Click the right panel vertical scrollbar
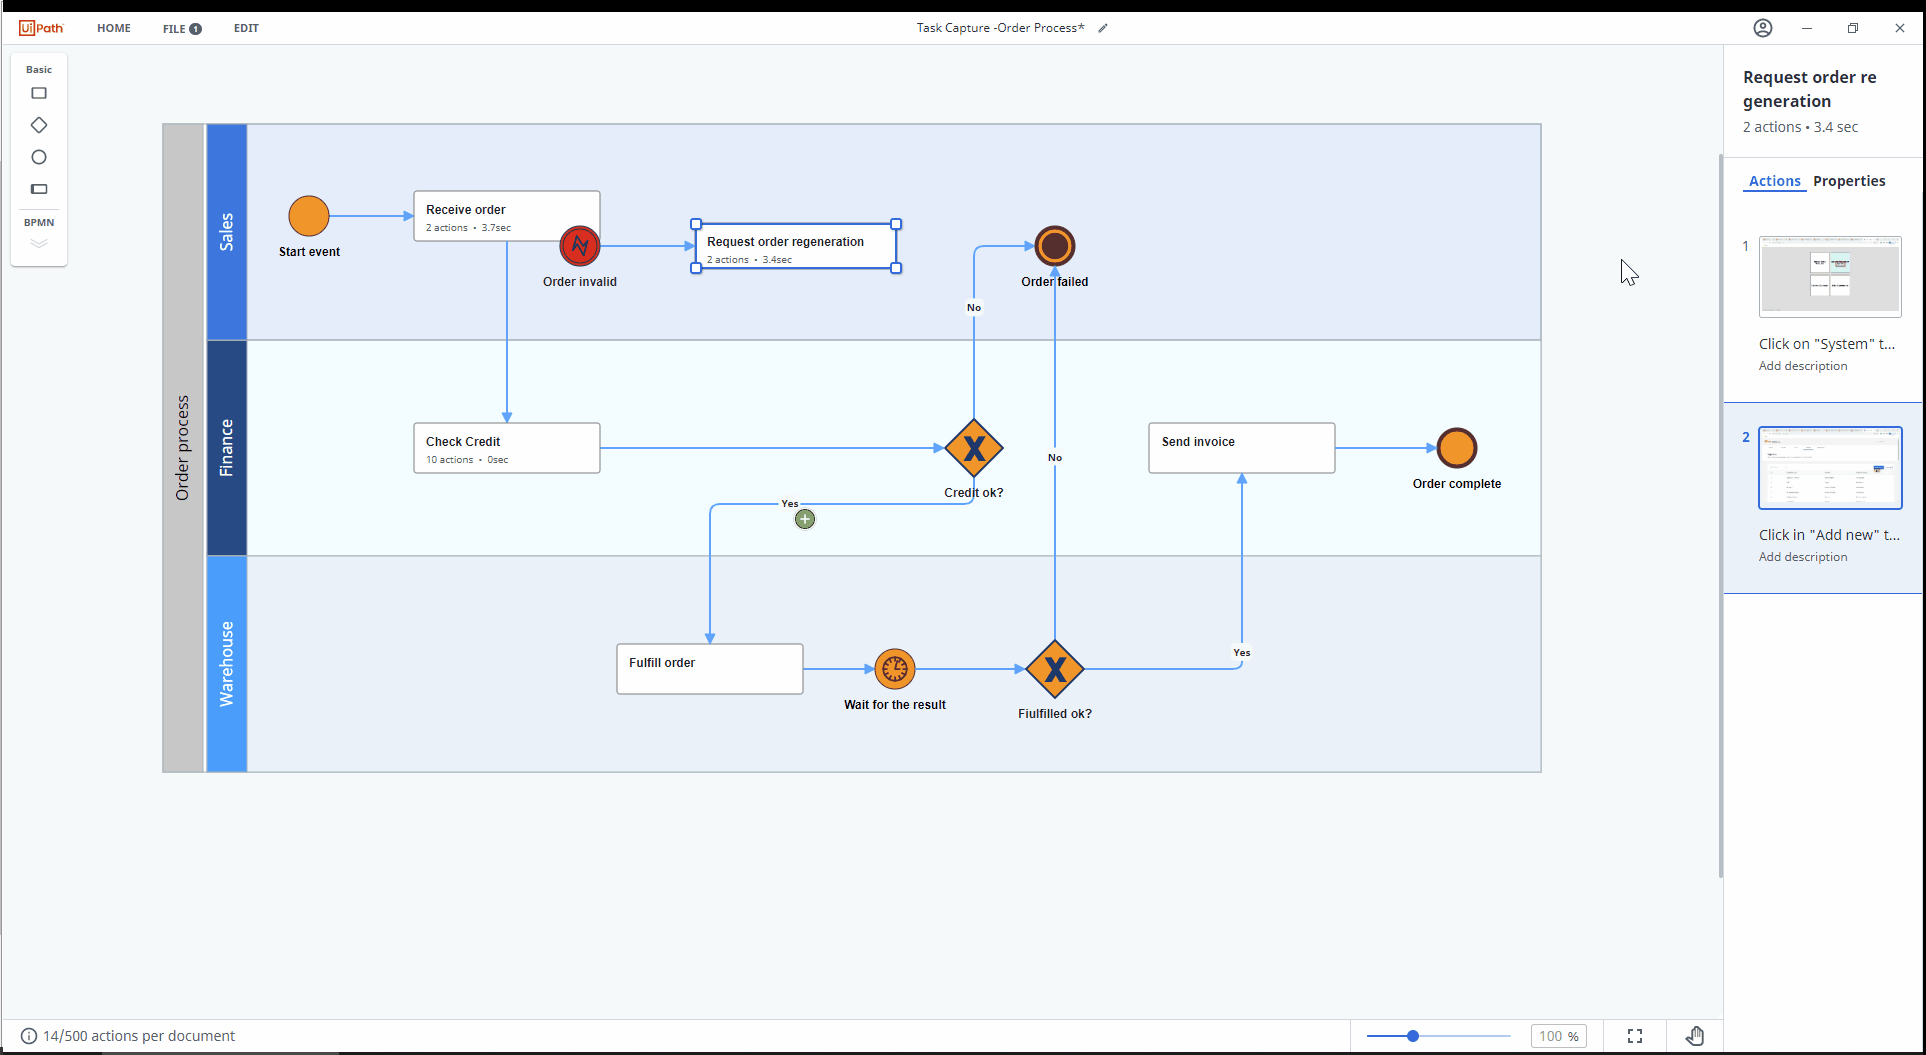Viewport: 1926px width, 1055px height. (x=1721, y=516)
